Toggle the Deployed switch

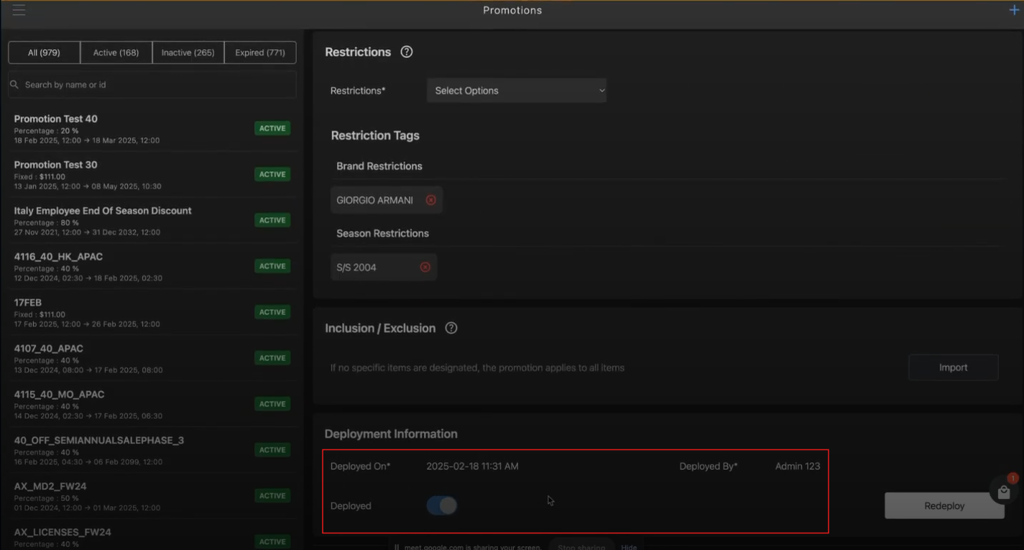442,506
